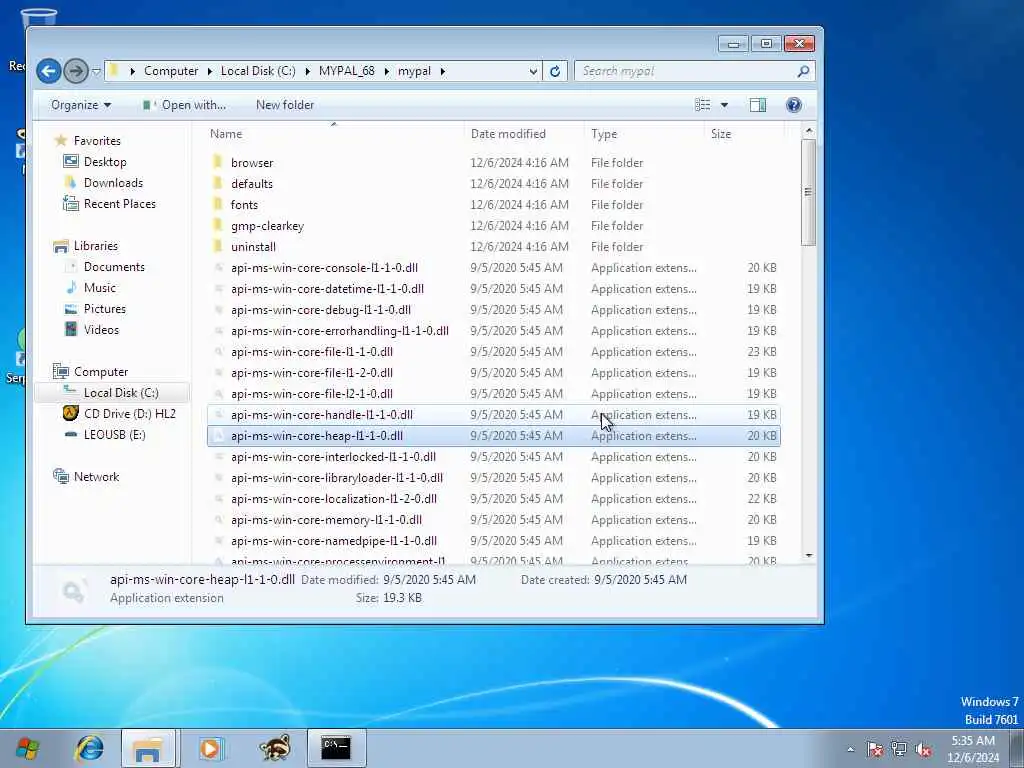Viewport: 1024px width, 768px height.
Task: Open Downloads in Favorites
Action: tap(113, 183)
